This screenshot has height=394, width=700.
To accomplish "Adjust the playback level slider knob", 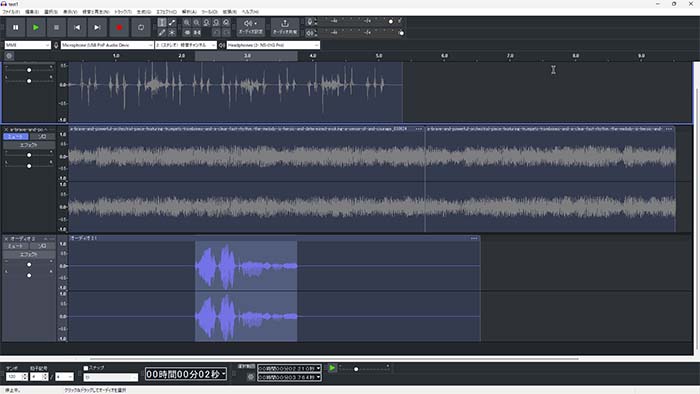I will pyautogui.click(x=401, y=33).
